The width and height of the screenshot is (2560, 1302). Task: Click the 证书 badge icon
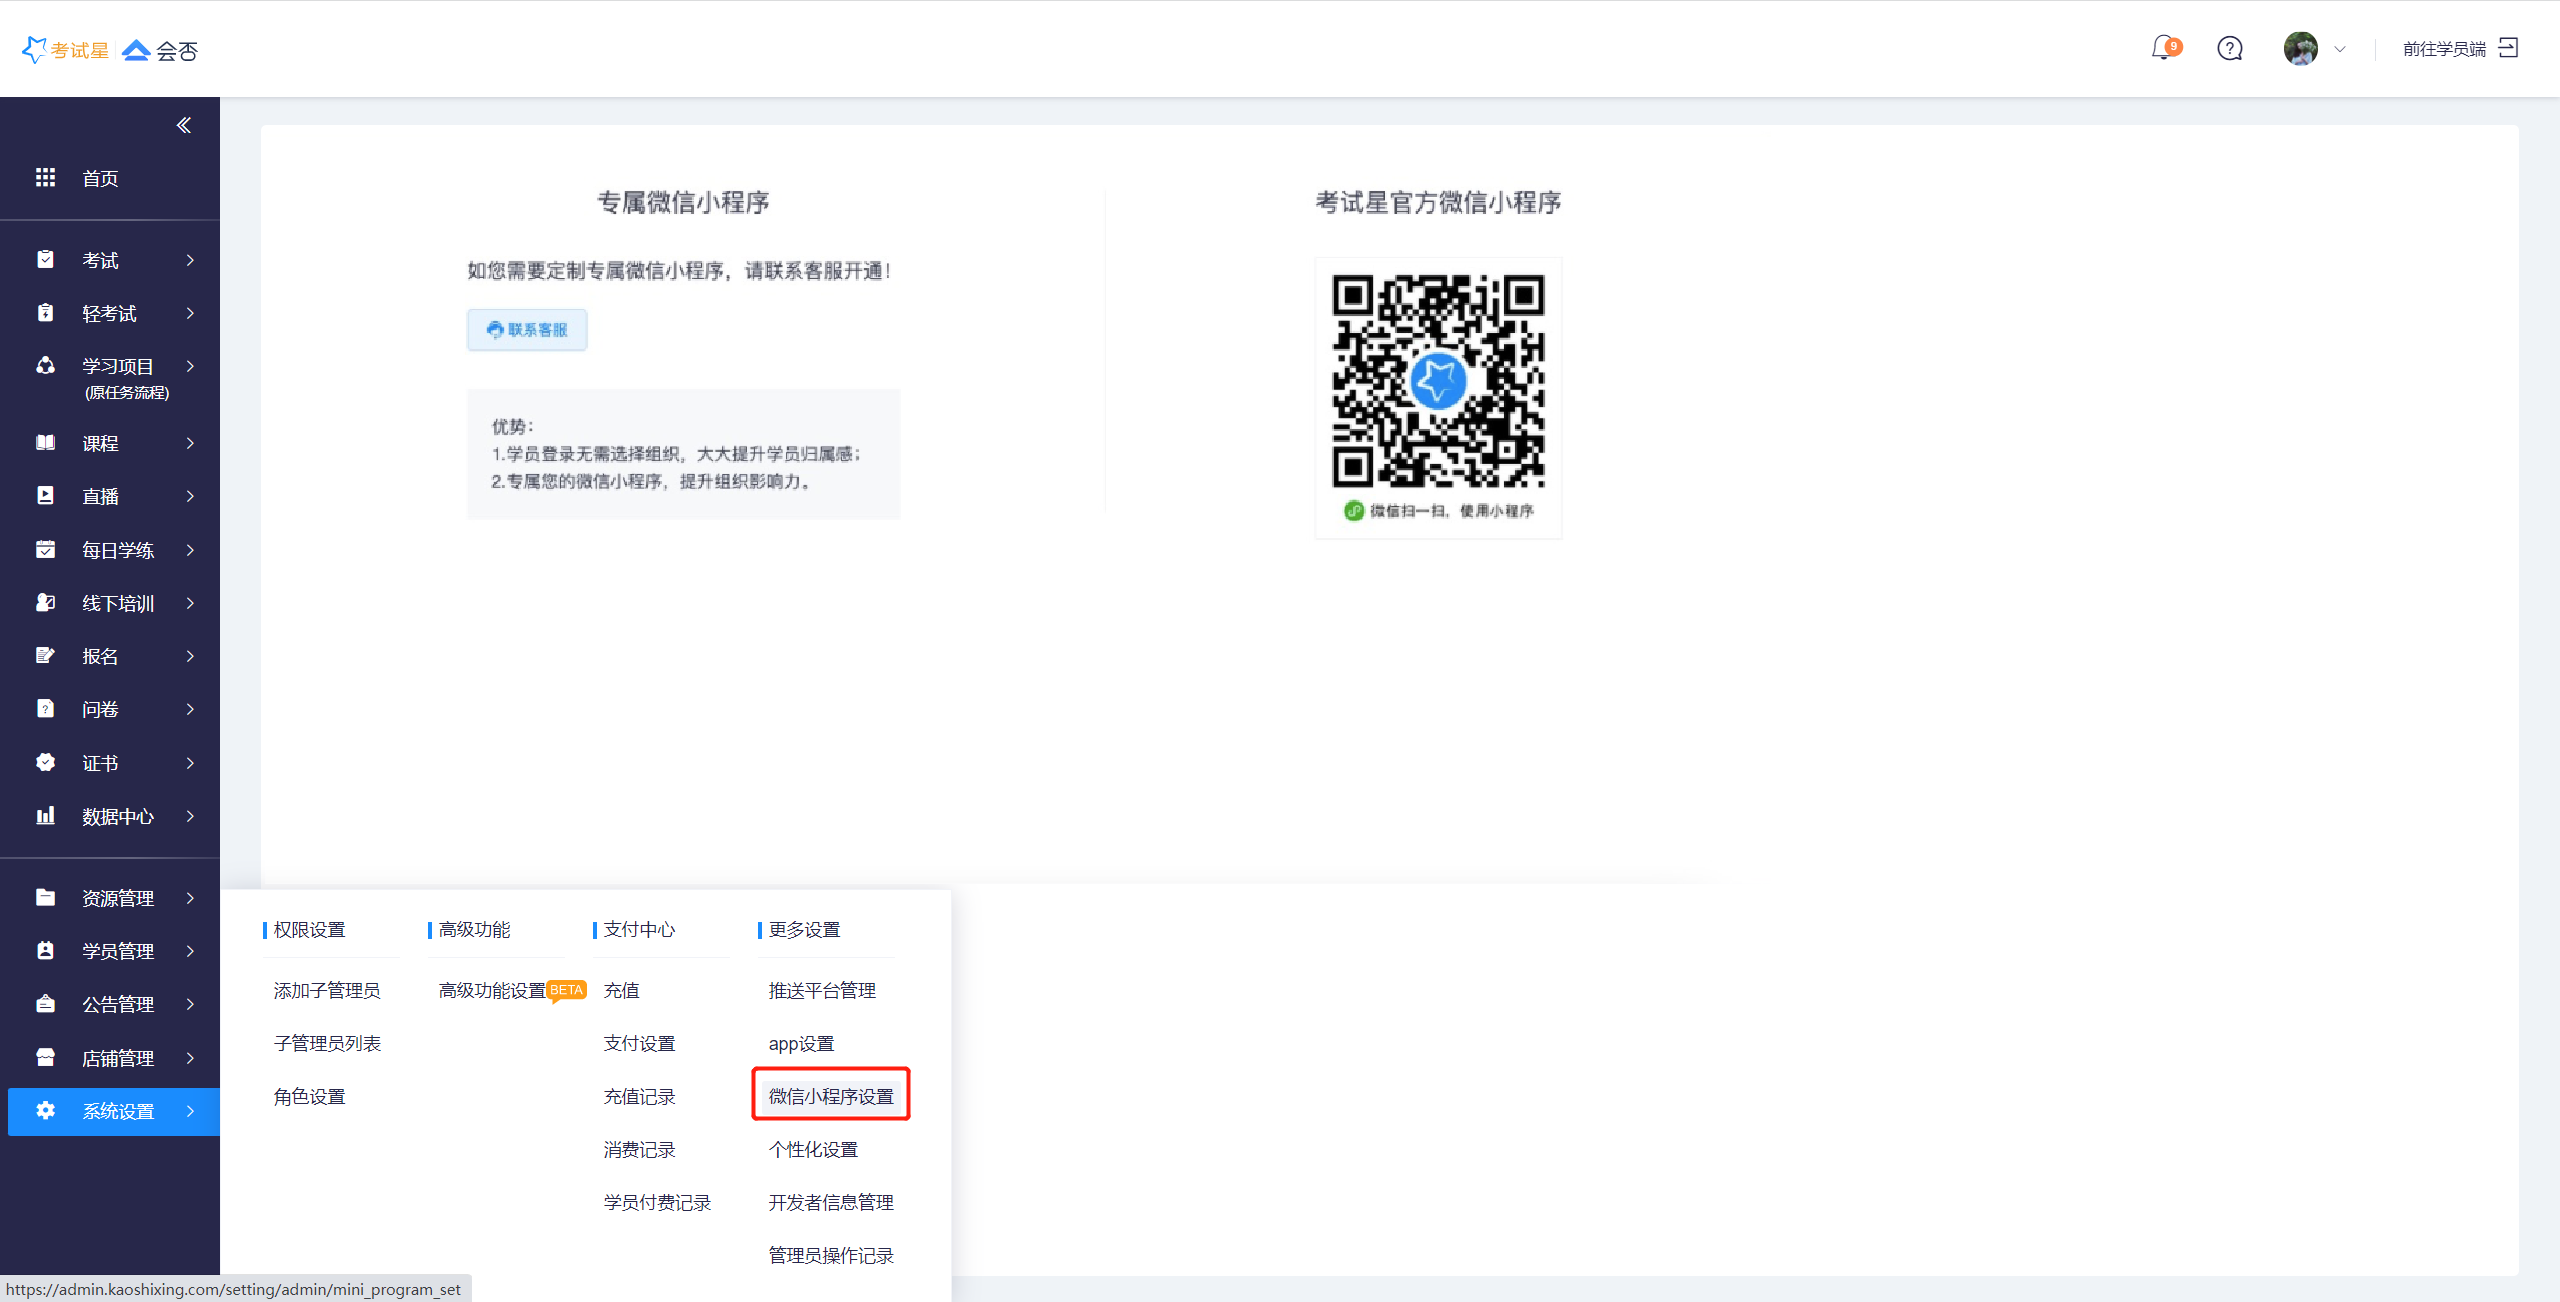(x=45, y=763)
